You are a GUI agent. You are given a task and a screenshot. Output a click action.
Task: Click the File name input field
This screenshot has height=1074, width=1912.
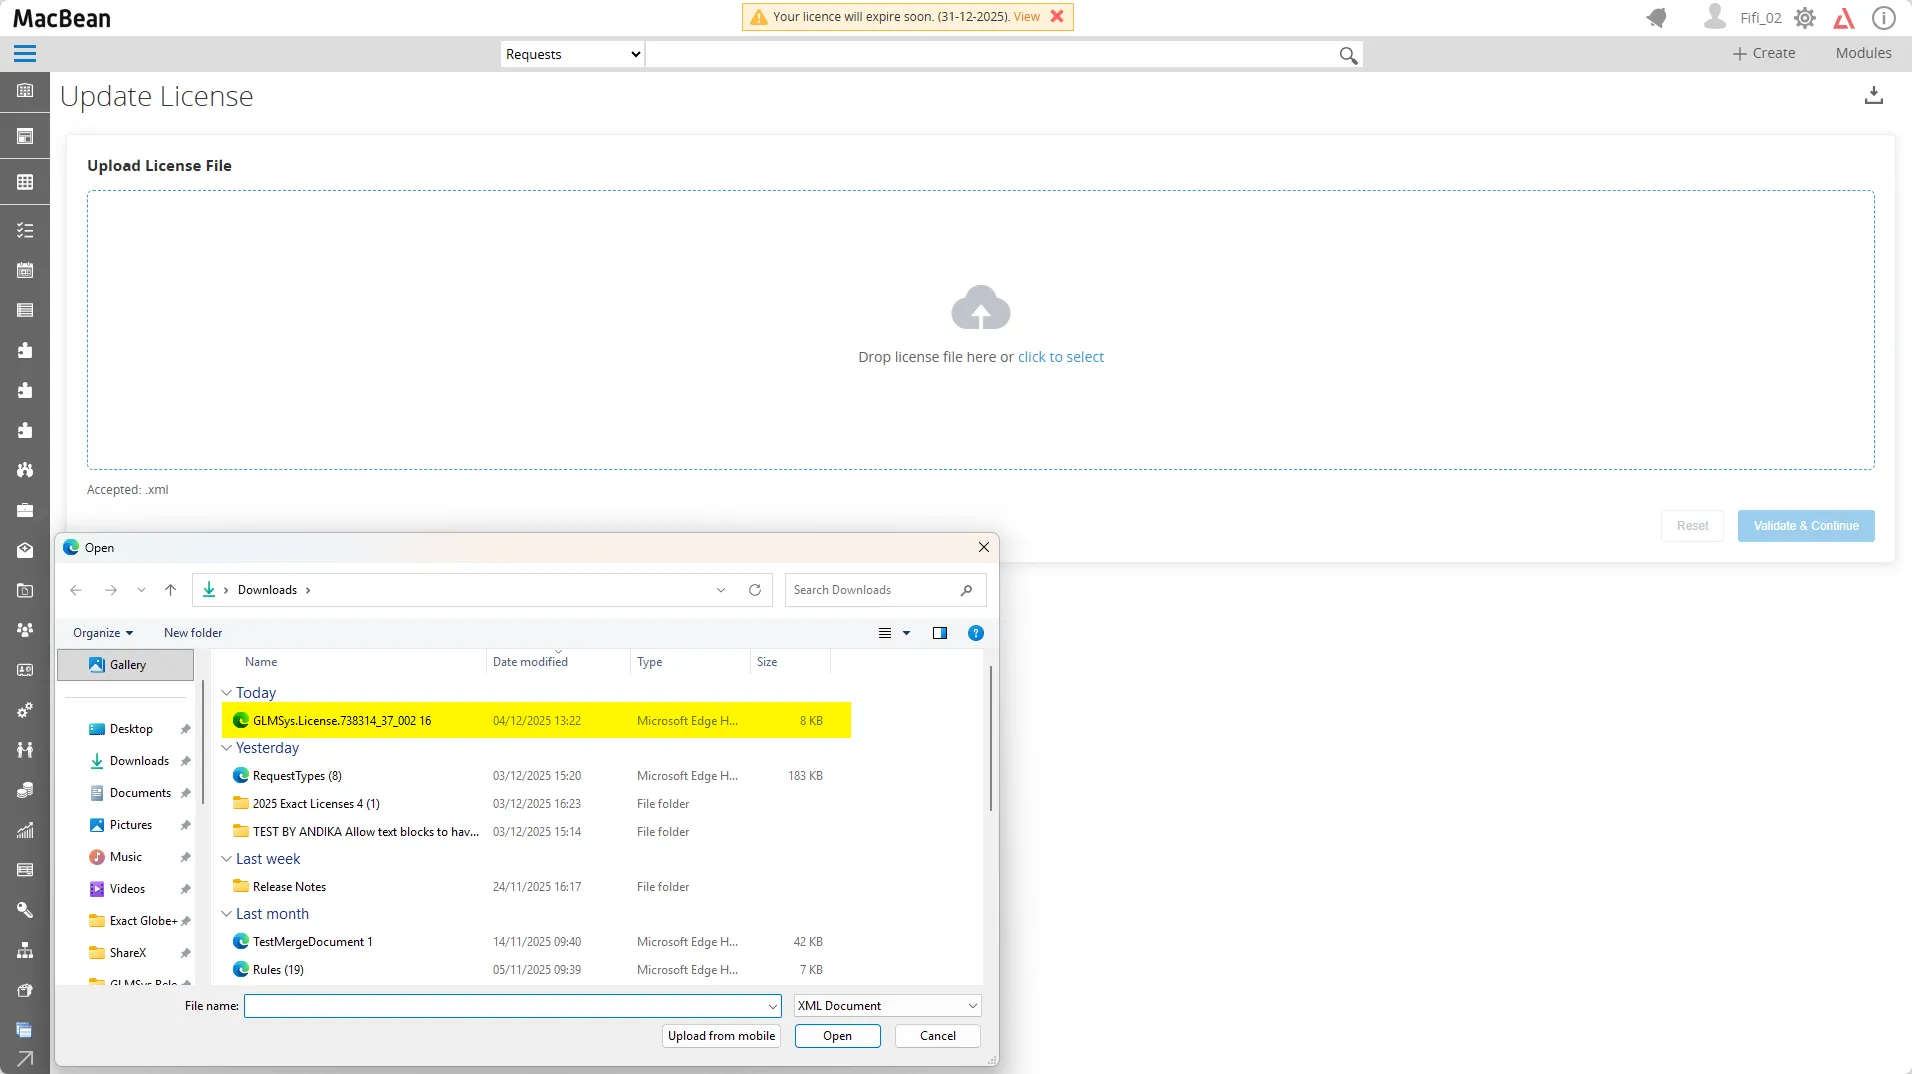point(505,1006)
